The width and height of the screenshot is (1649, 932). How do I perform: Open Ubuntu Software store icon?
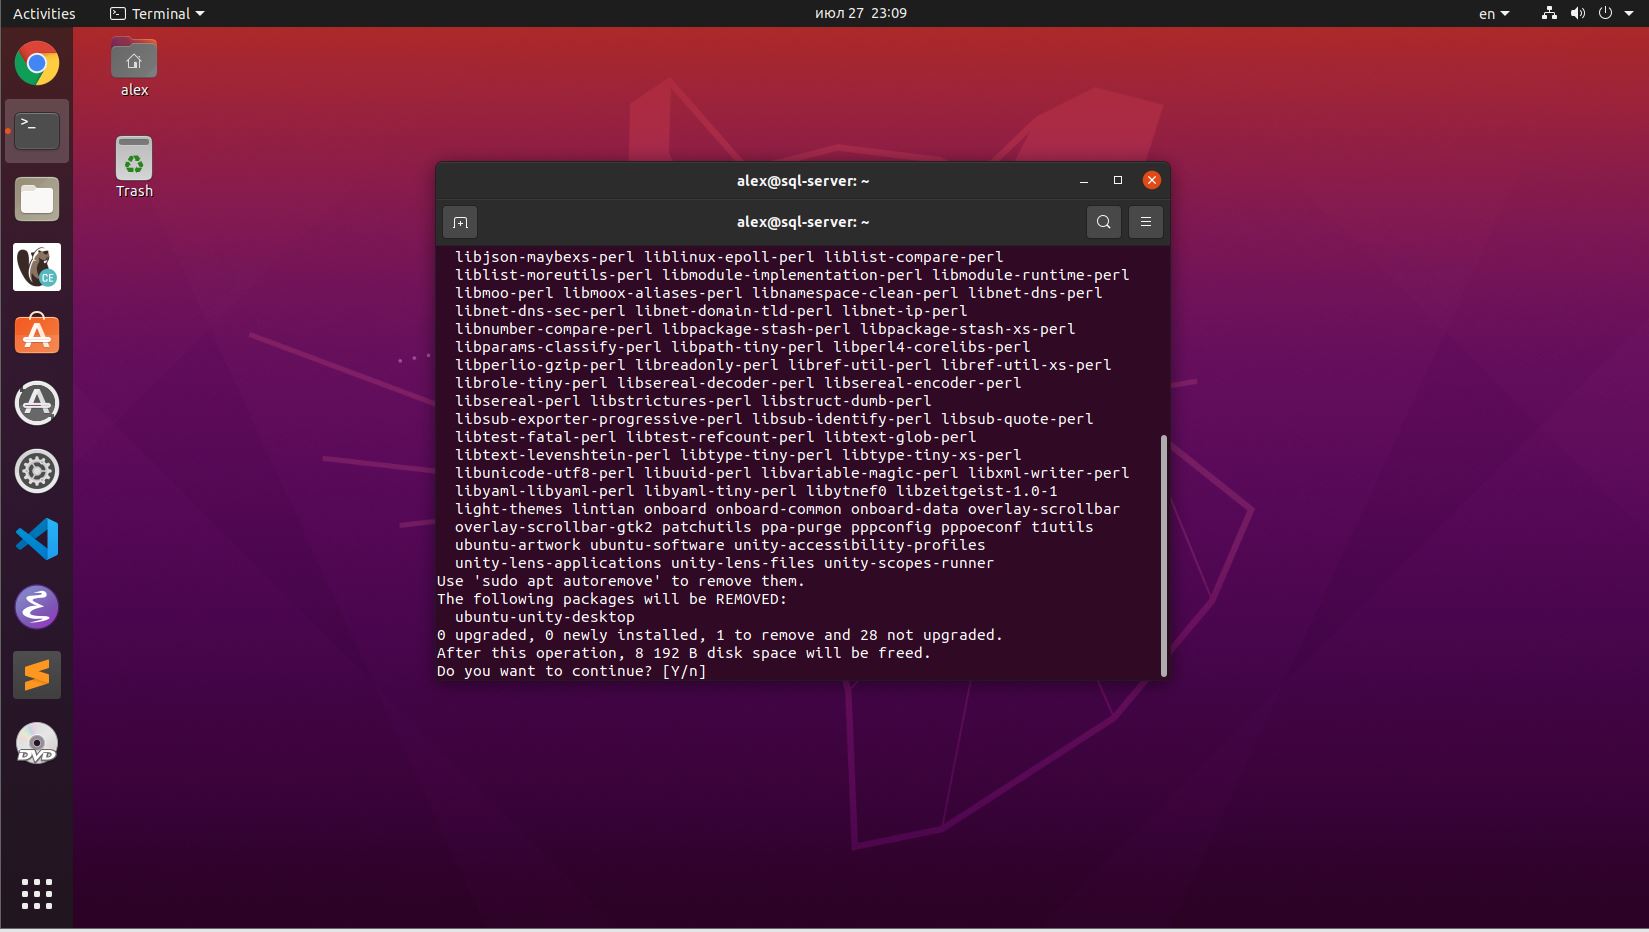[x=37, y=336]
